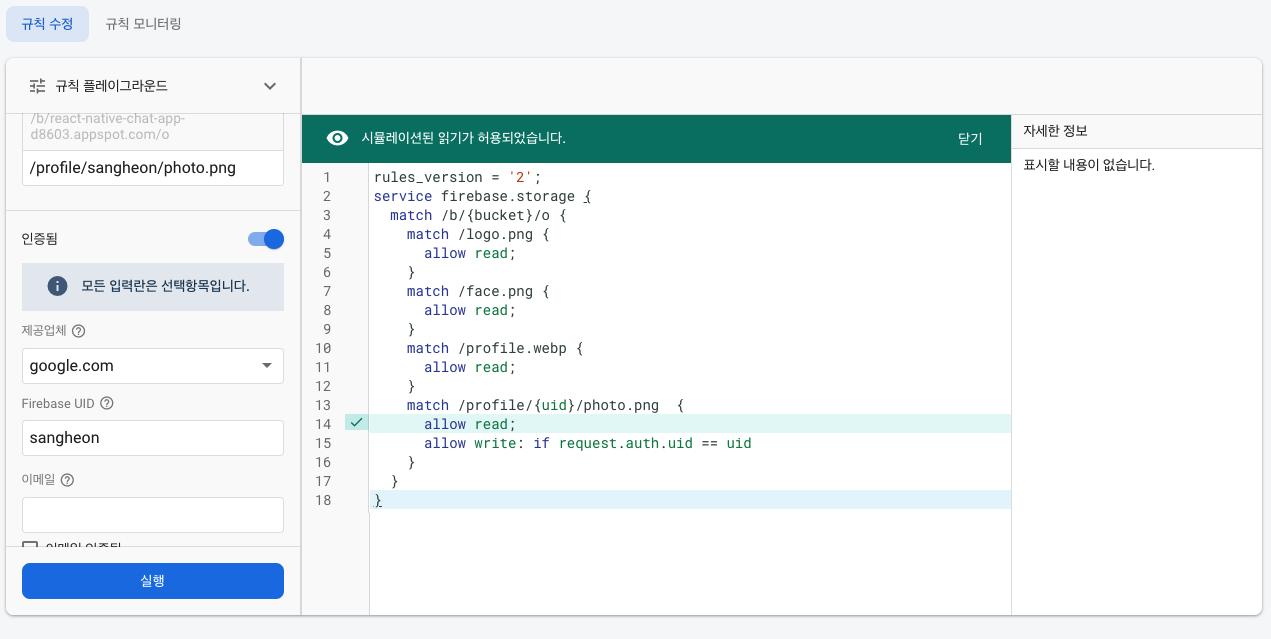This screenshot has height=639, width=1271.
Task: Toggle the 인증됨 switch off
Action: [266, 239]
